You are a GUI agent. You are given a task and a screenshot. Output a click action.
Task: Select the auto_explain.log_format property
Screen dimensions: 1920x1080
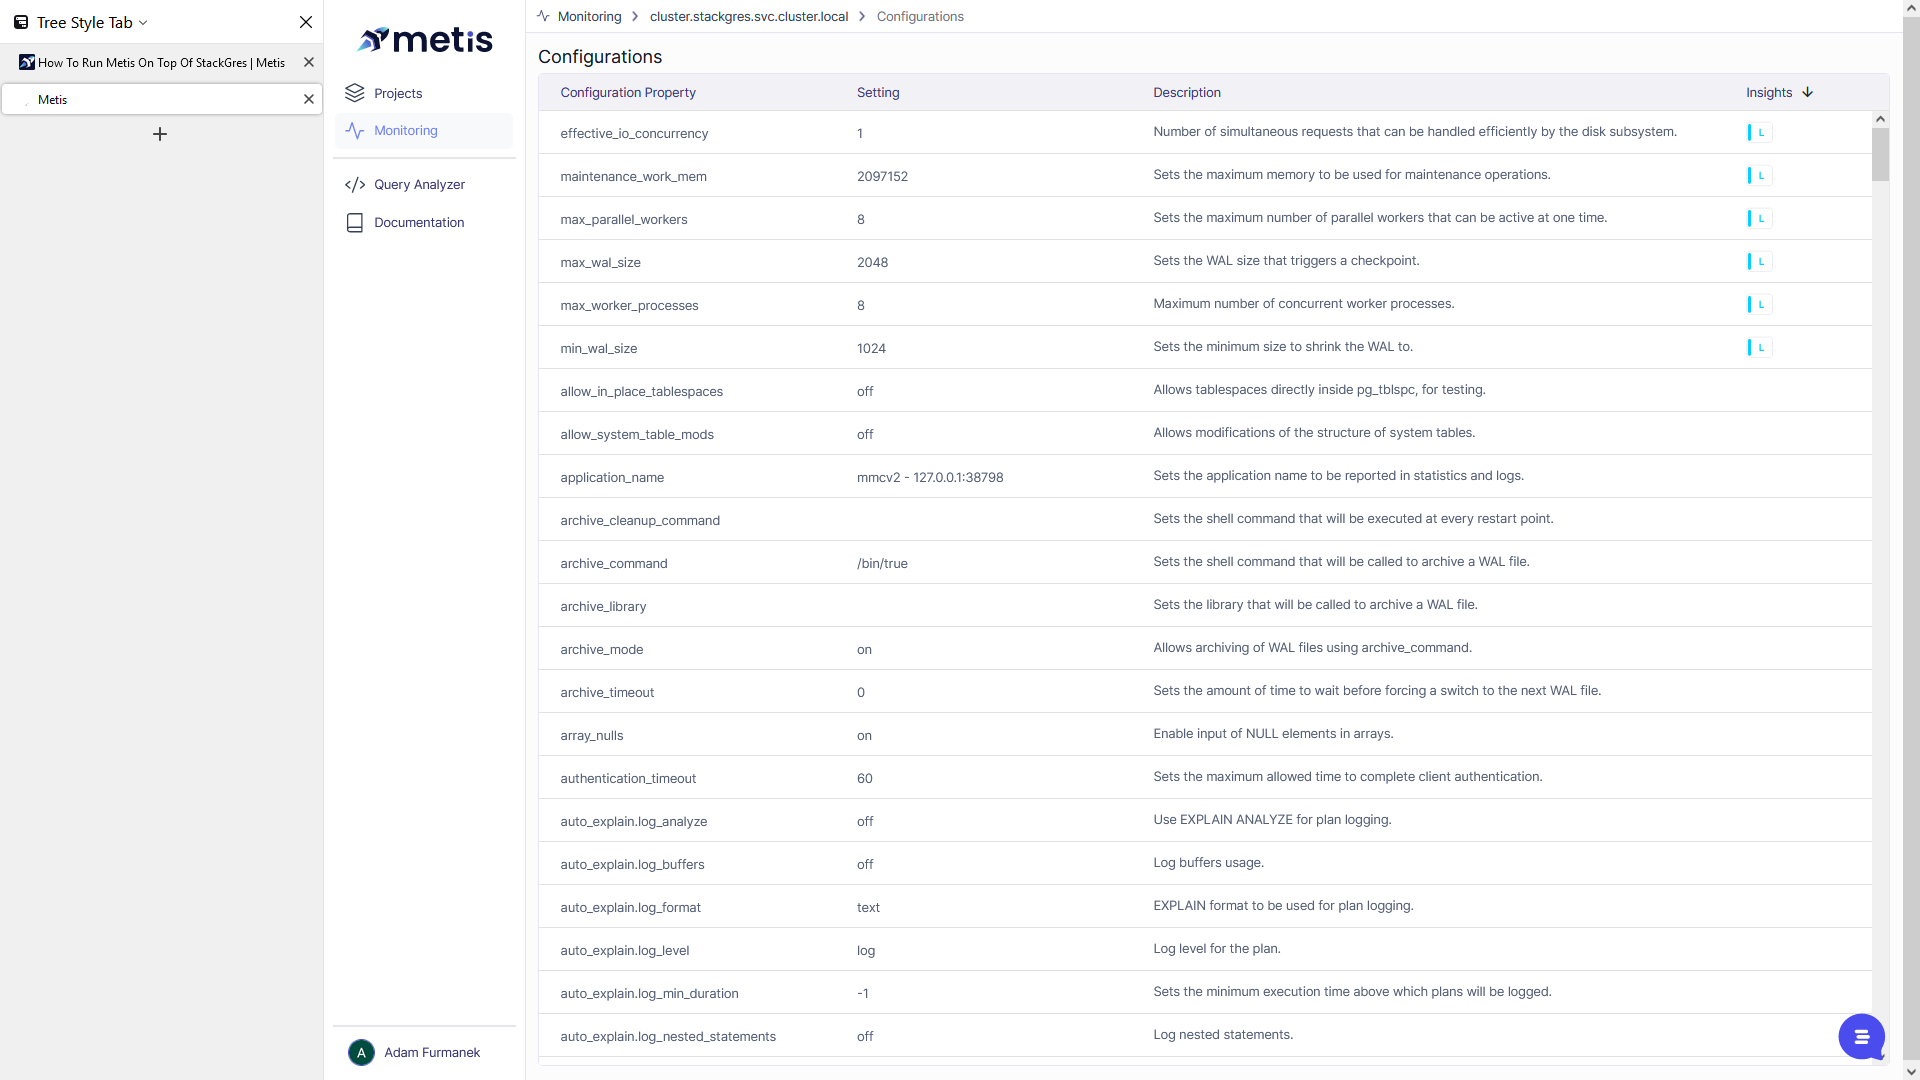pyautogui.click(x=630, y=907)
